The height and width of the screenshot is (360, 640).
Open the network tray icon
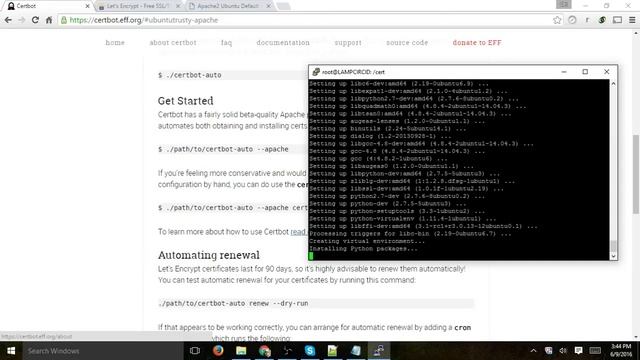pyautogui.click(x=549, y=351)
